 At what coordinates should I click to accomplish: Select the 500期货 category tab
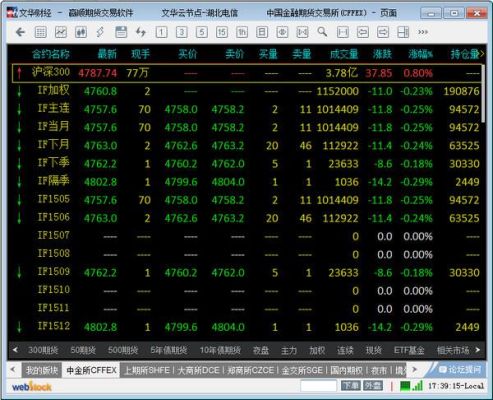123,350
